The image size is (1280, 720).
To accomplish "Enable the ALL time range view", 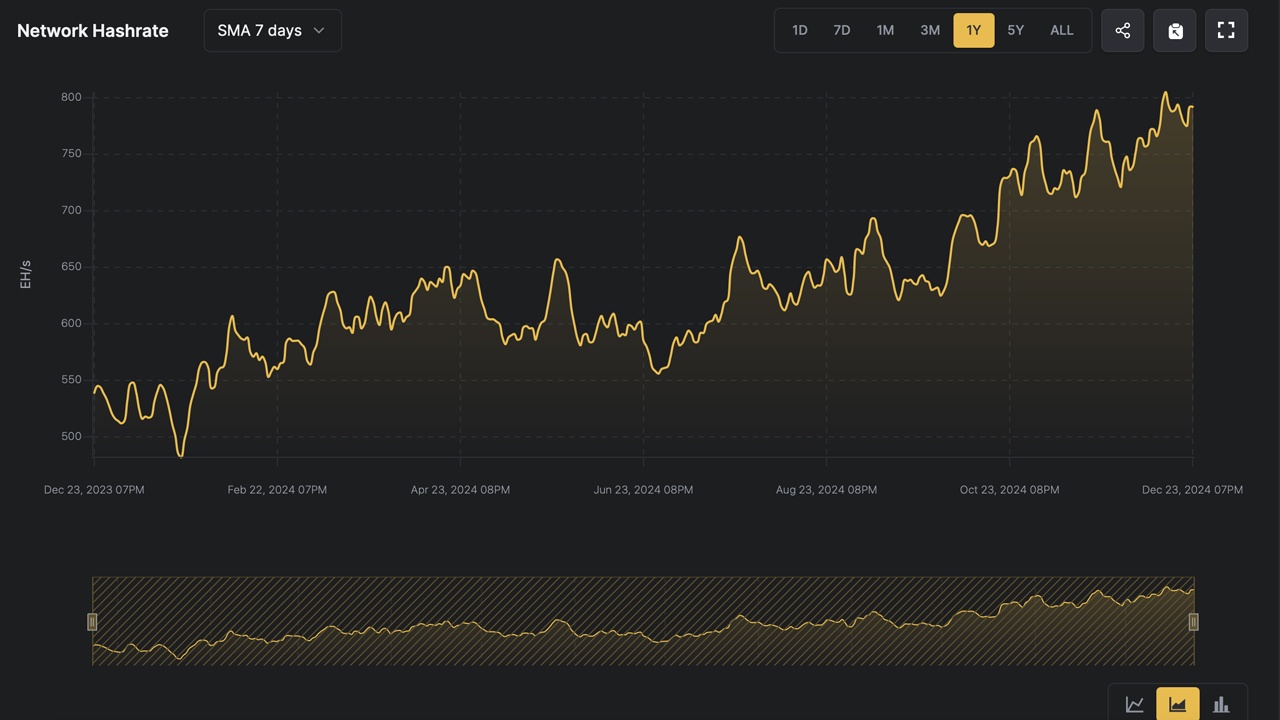I will tap(1061, 30).
